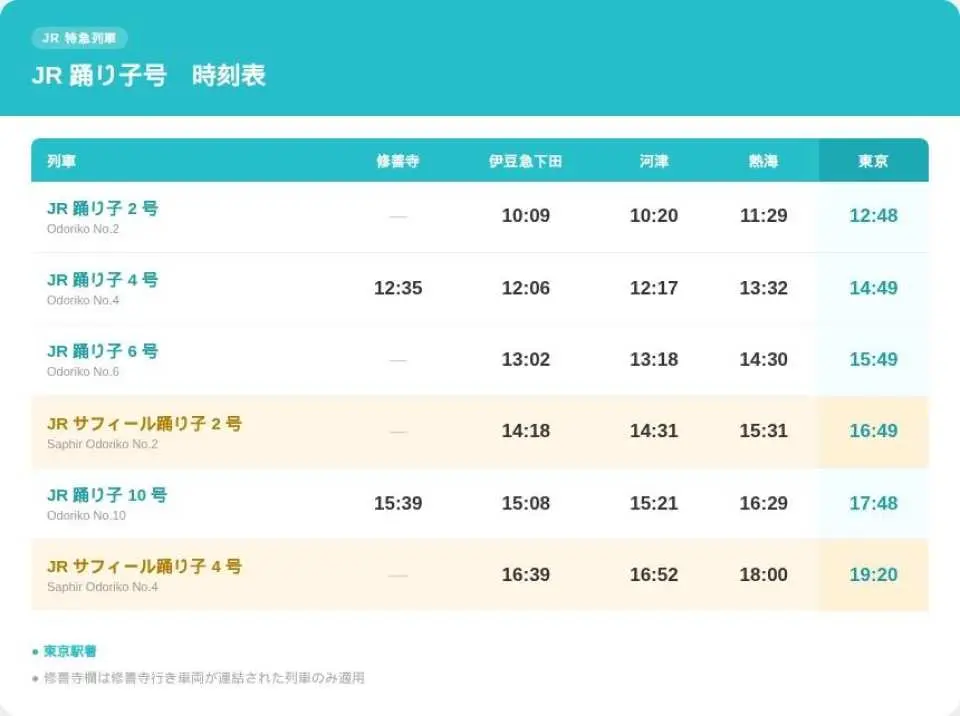Click the 15:21 time cell
Image resolution: width=960 pixels, height=716 pixels.
(654, 503)
